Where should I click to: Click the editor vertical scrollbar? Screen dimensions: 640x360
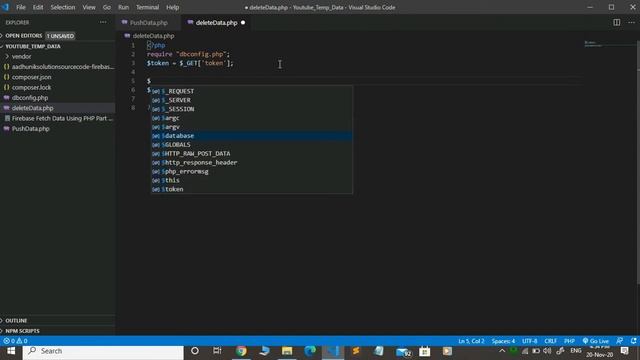(638, 163)
